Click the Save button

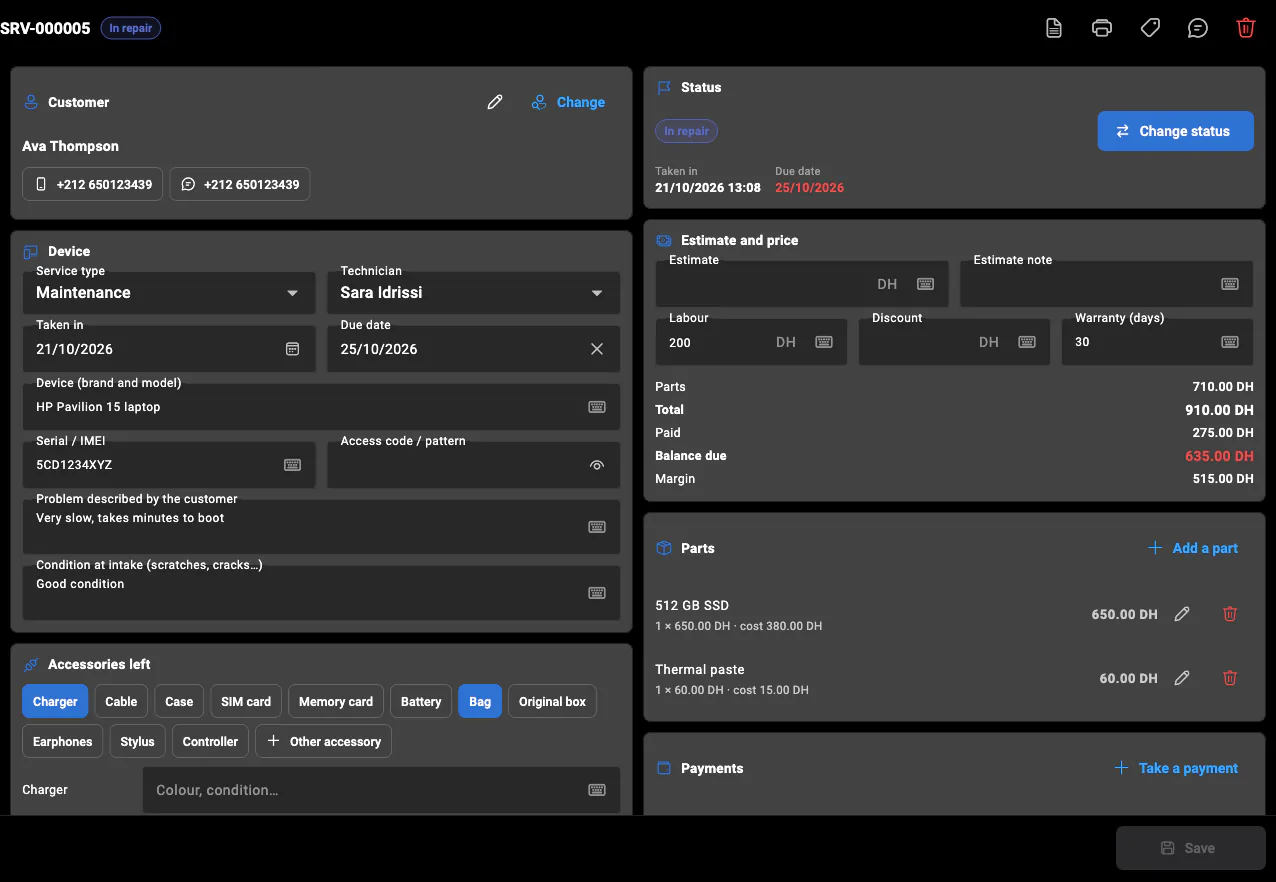click(1190, 848)
